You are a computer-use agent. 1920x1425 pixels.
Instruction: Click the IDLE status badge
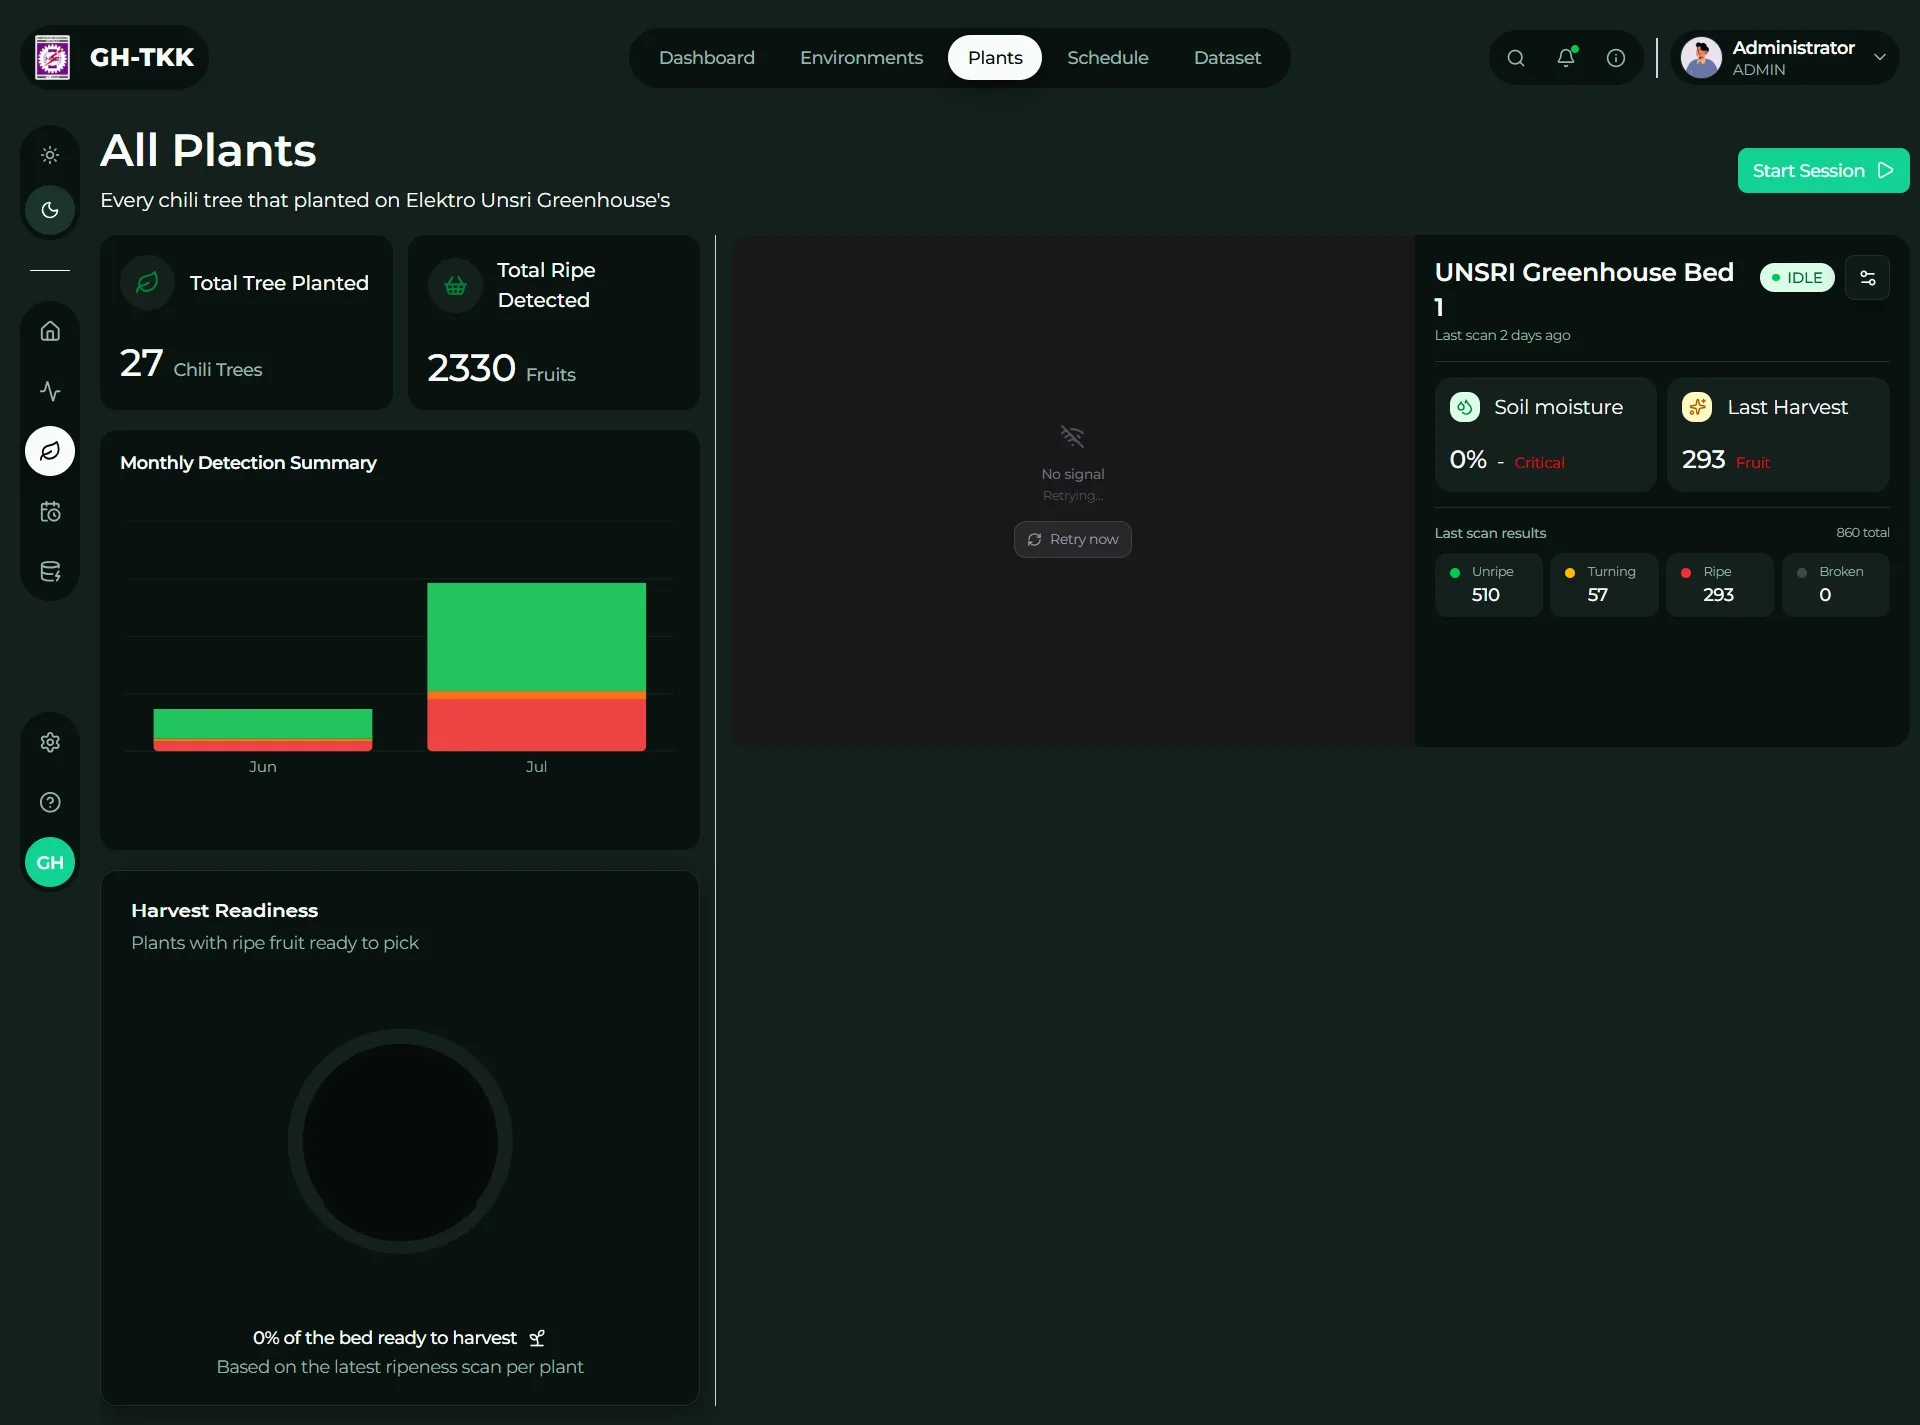click(x=1797, y=278)
